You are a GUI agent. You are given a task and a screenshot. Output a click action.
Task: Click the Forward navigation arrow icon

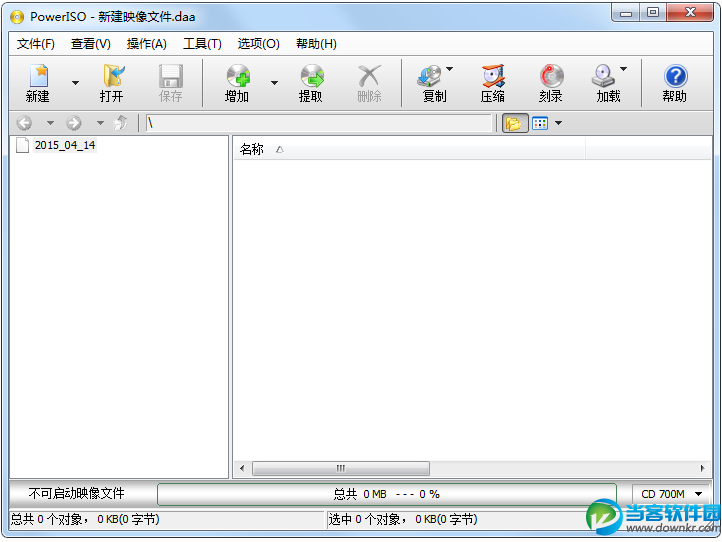pos(74,123)
